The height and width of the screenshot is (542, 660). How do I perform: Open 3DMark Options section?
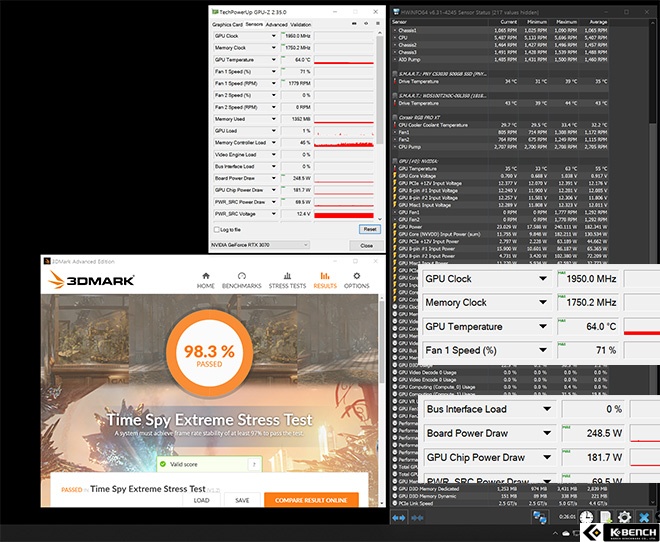click(357, 281)
